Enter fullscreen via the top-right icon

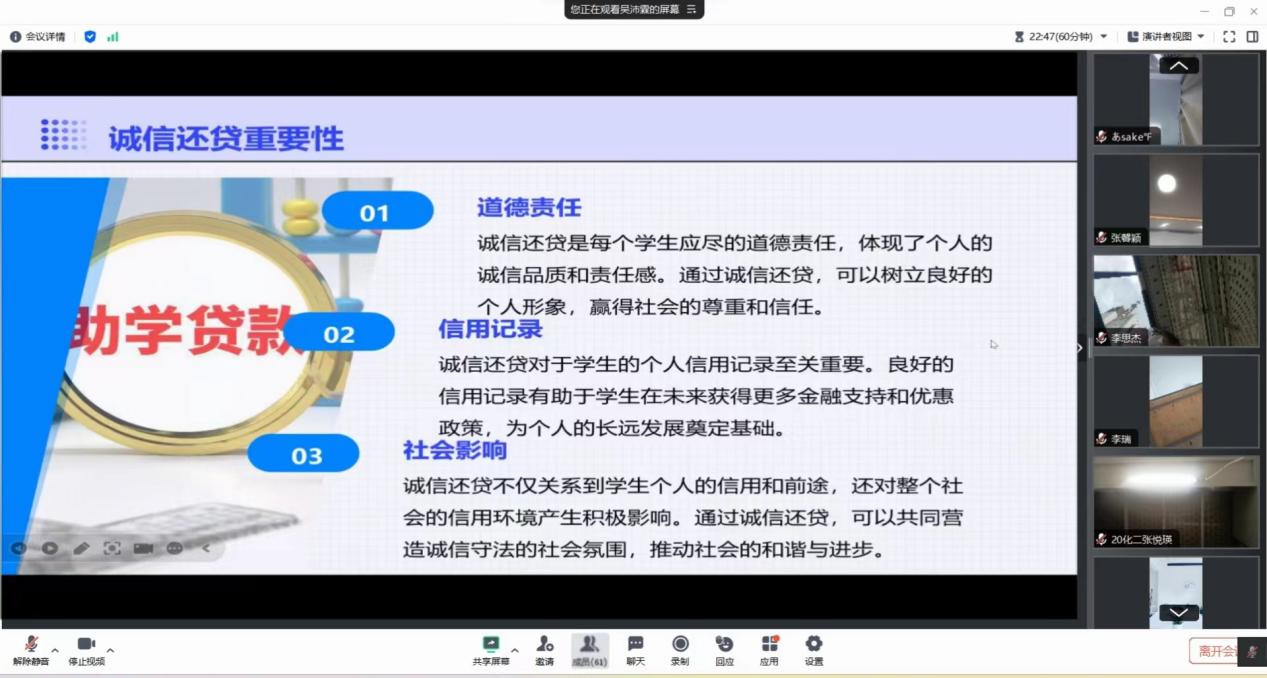[1229, 36]
